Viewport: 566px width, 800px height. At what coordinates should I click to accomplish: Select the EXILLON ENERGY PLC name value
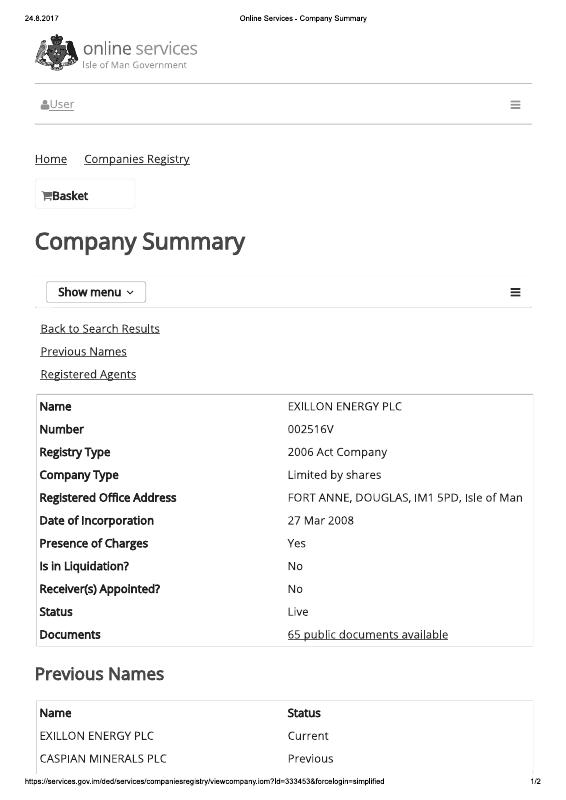(344, 407)
